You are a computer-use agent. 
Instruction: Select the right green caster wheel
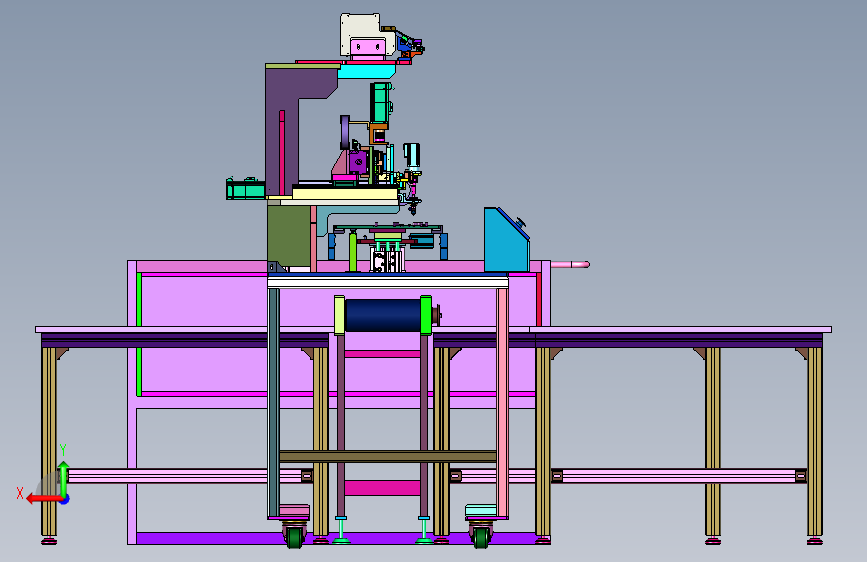[482, 538]
